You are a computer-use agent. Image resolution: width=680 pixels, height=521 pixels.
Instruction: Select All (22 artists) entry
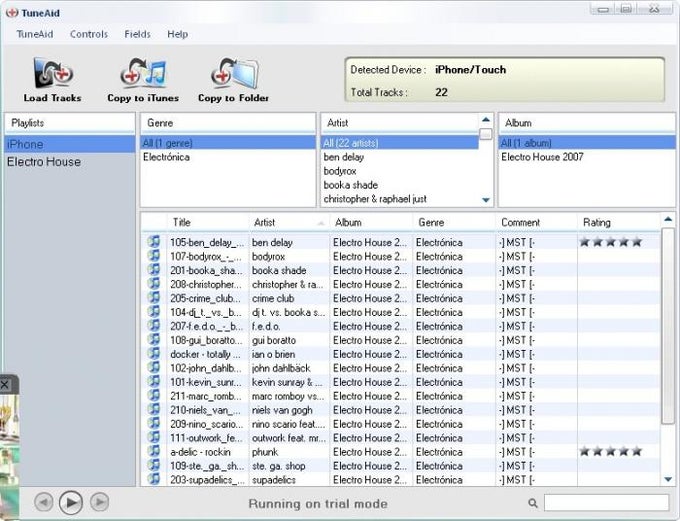coord(399,143)
